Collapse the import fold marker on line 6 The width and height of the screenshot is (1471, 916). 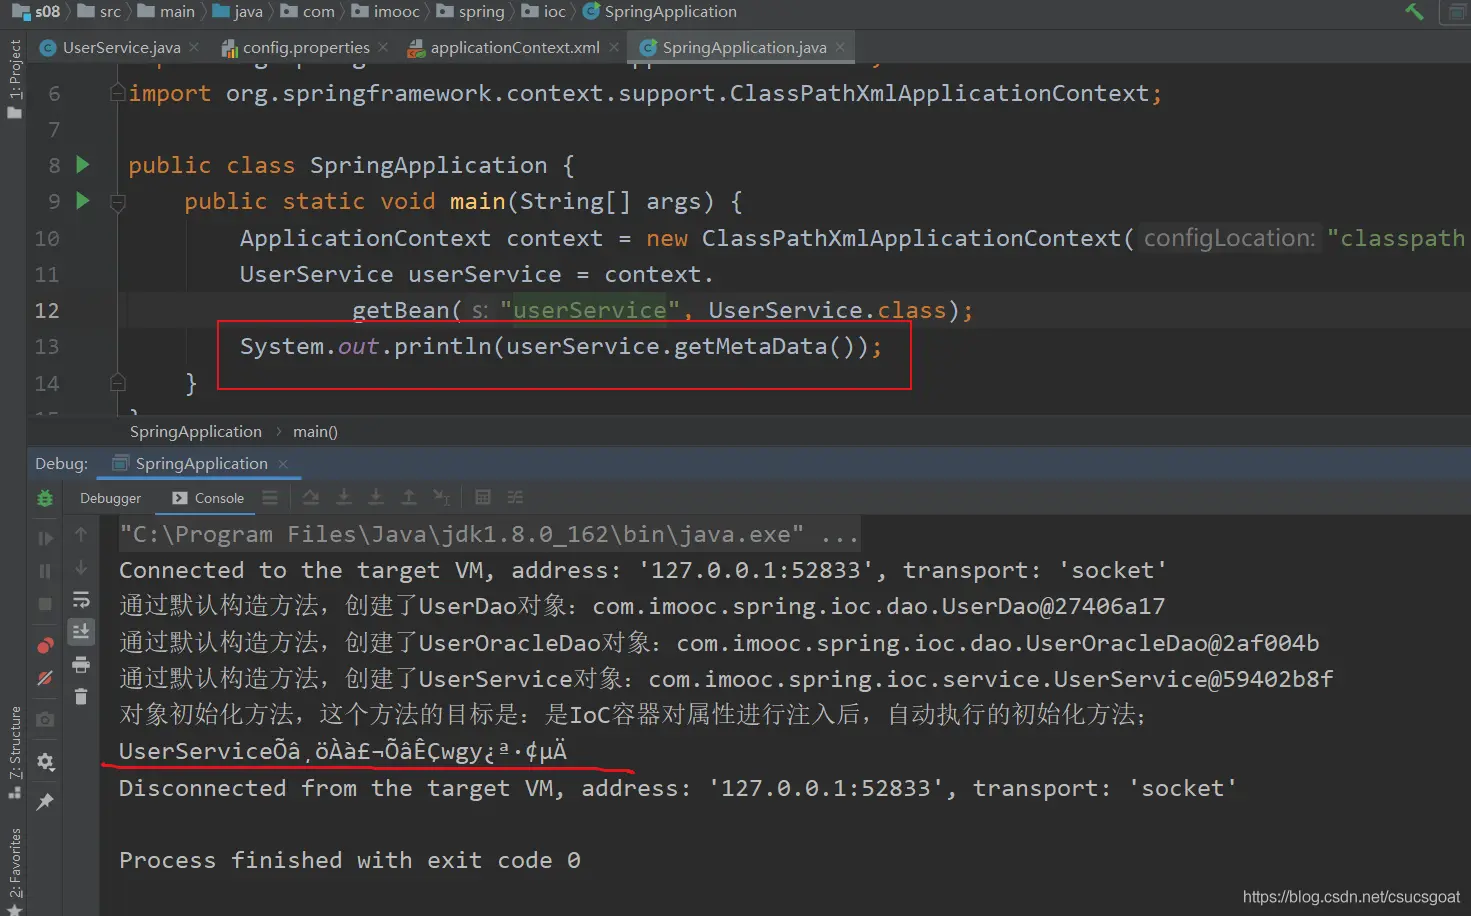117,93
